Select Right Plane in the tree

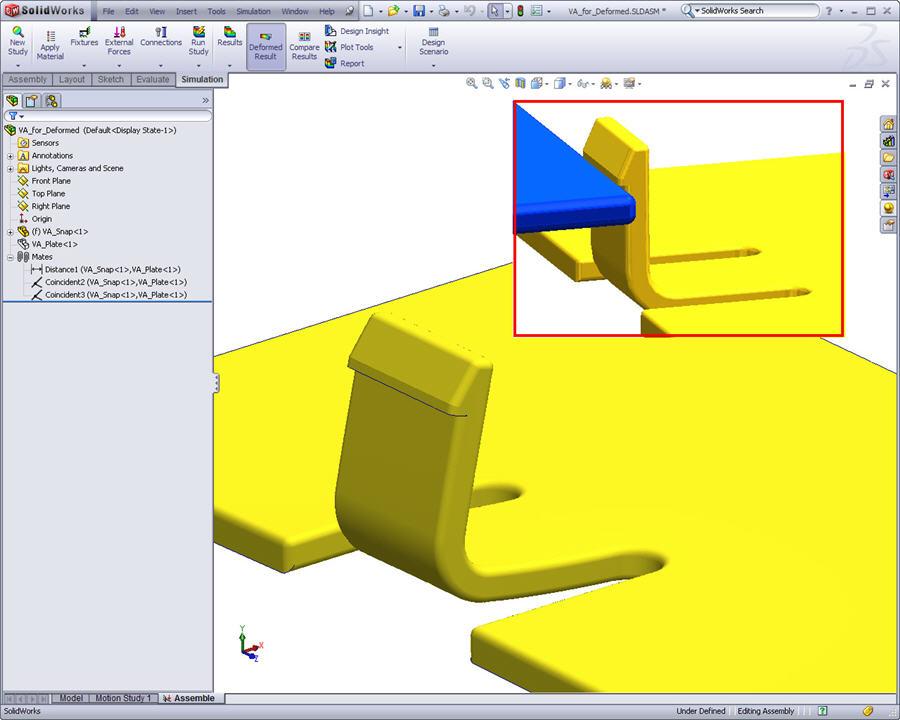click(x=44, y=206)
